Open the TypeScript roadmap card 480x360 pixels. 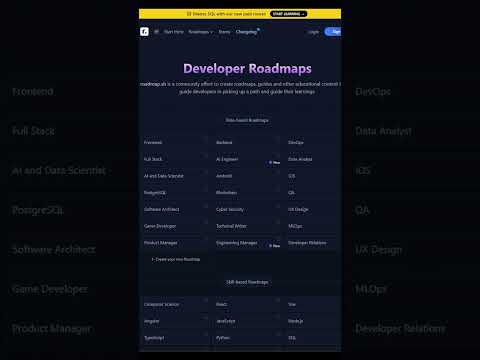pyautogui.click(x=176, y=338)
